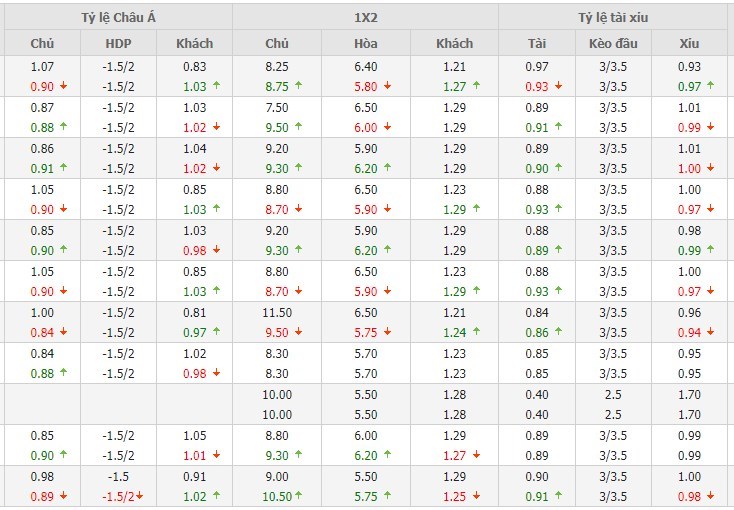Viewport: 734px width, 510px height.
Task: Click the Tài column header
Action: tap(537, 43)
